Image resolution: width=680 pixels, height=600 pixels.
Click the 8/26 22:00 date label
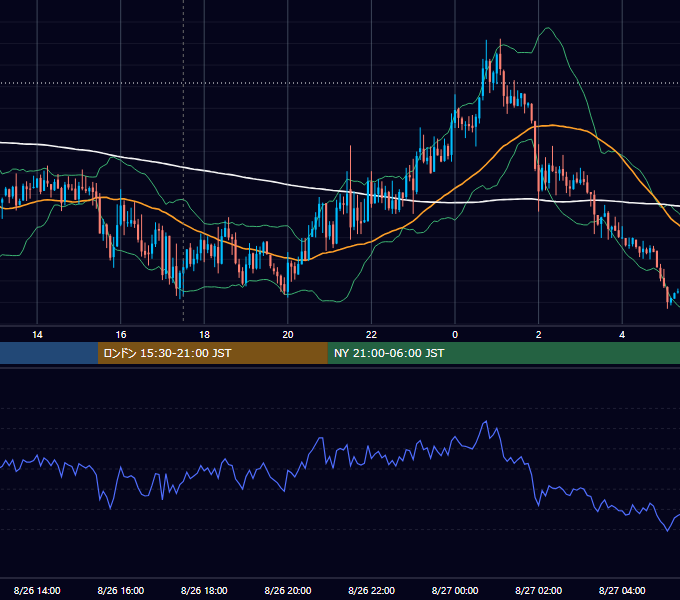click(x=372, y=590)
